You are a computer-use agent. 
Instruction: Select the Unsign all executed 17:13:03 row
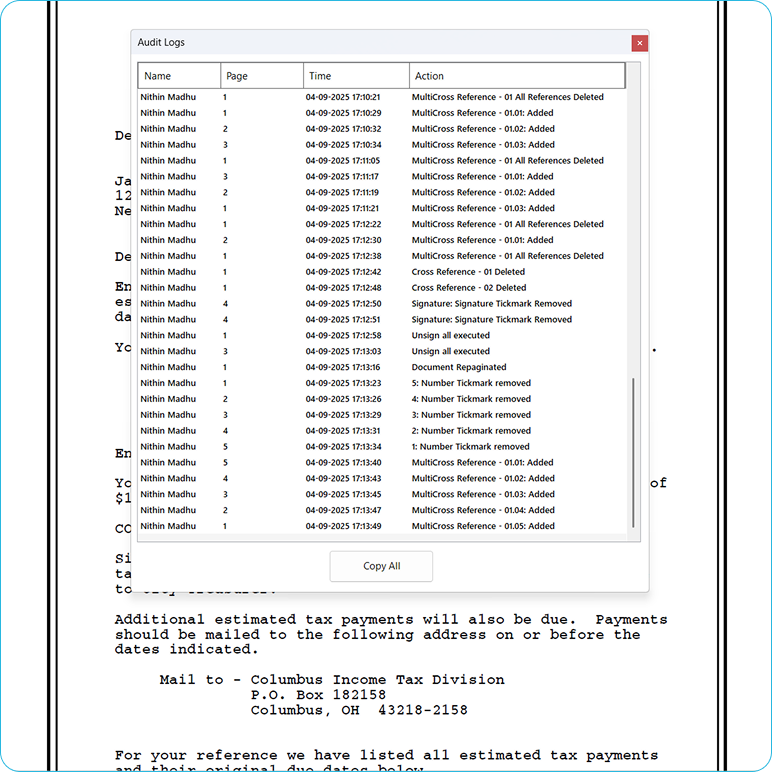(x=451, y=351)
